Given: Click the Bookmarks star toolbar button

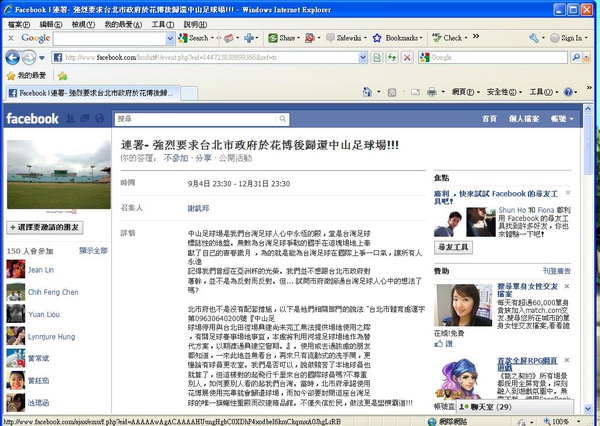Looking at the screenshot, I should [396, 38].
